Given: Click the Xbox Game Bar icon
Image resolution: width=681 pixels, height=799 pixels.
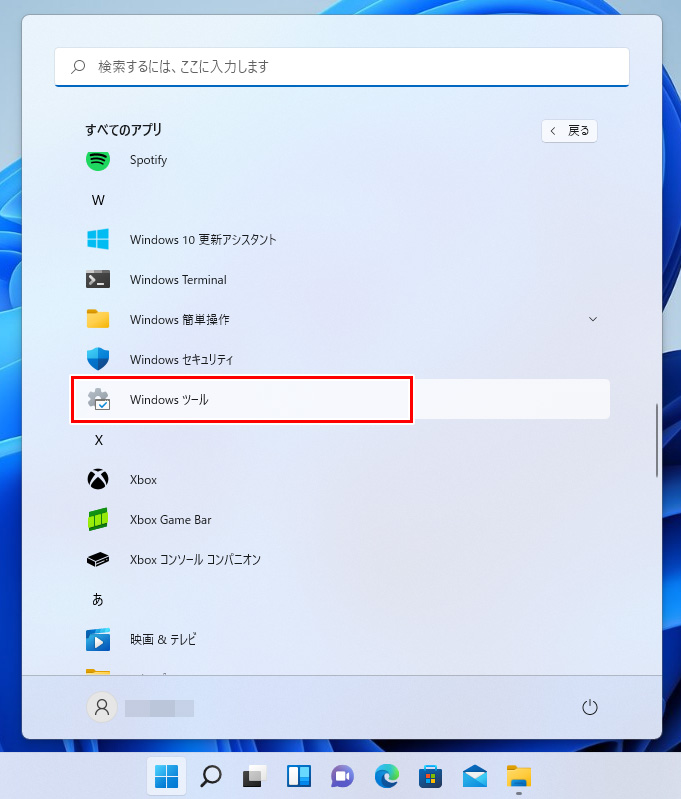Looking at the screenshot, I should 98,519.
